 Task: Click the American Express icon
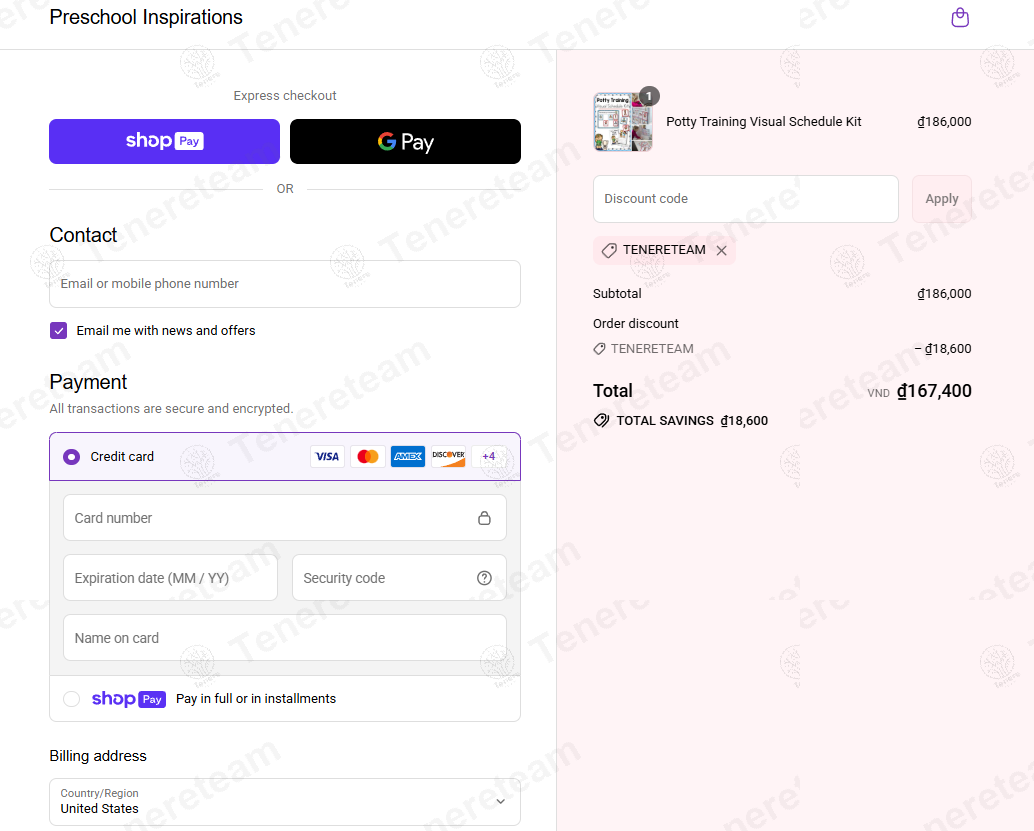click(408, 456)
